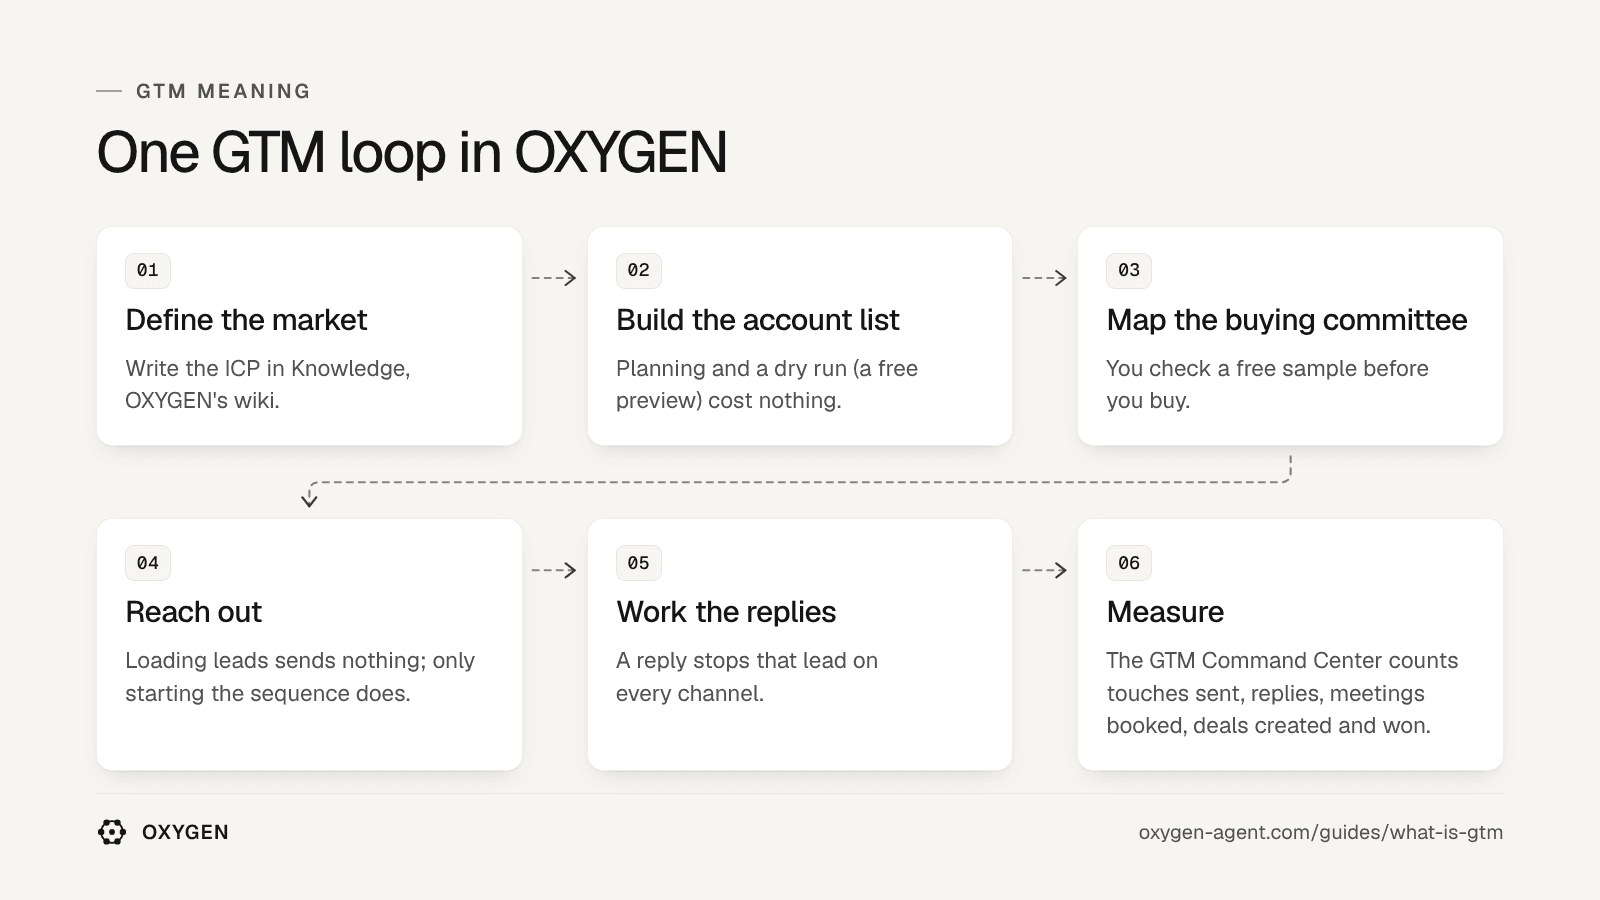Viewport: 1600px width, 900px height.
Task: Open the oxygen-agent.com/guides/what-is-gtm link
Action: coord(1320,832)
